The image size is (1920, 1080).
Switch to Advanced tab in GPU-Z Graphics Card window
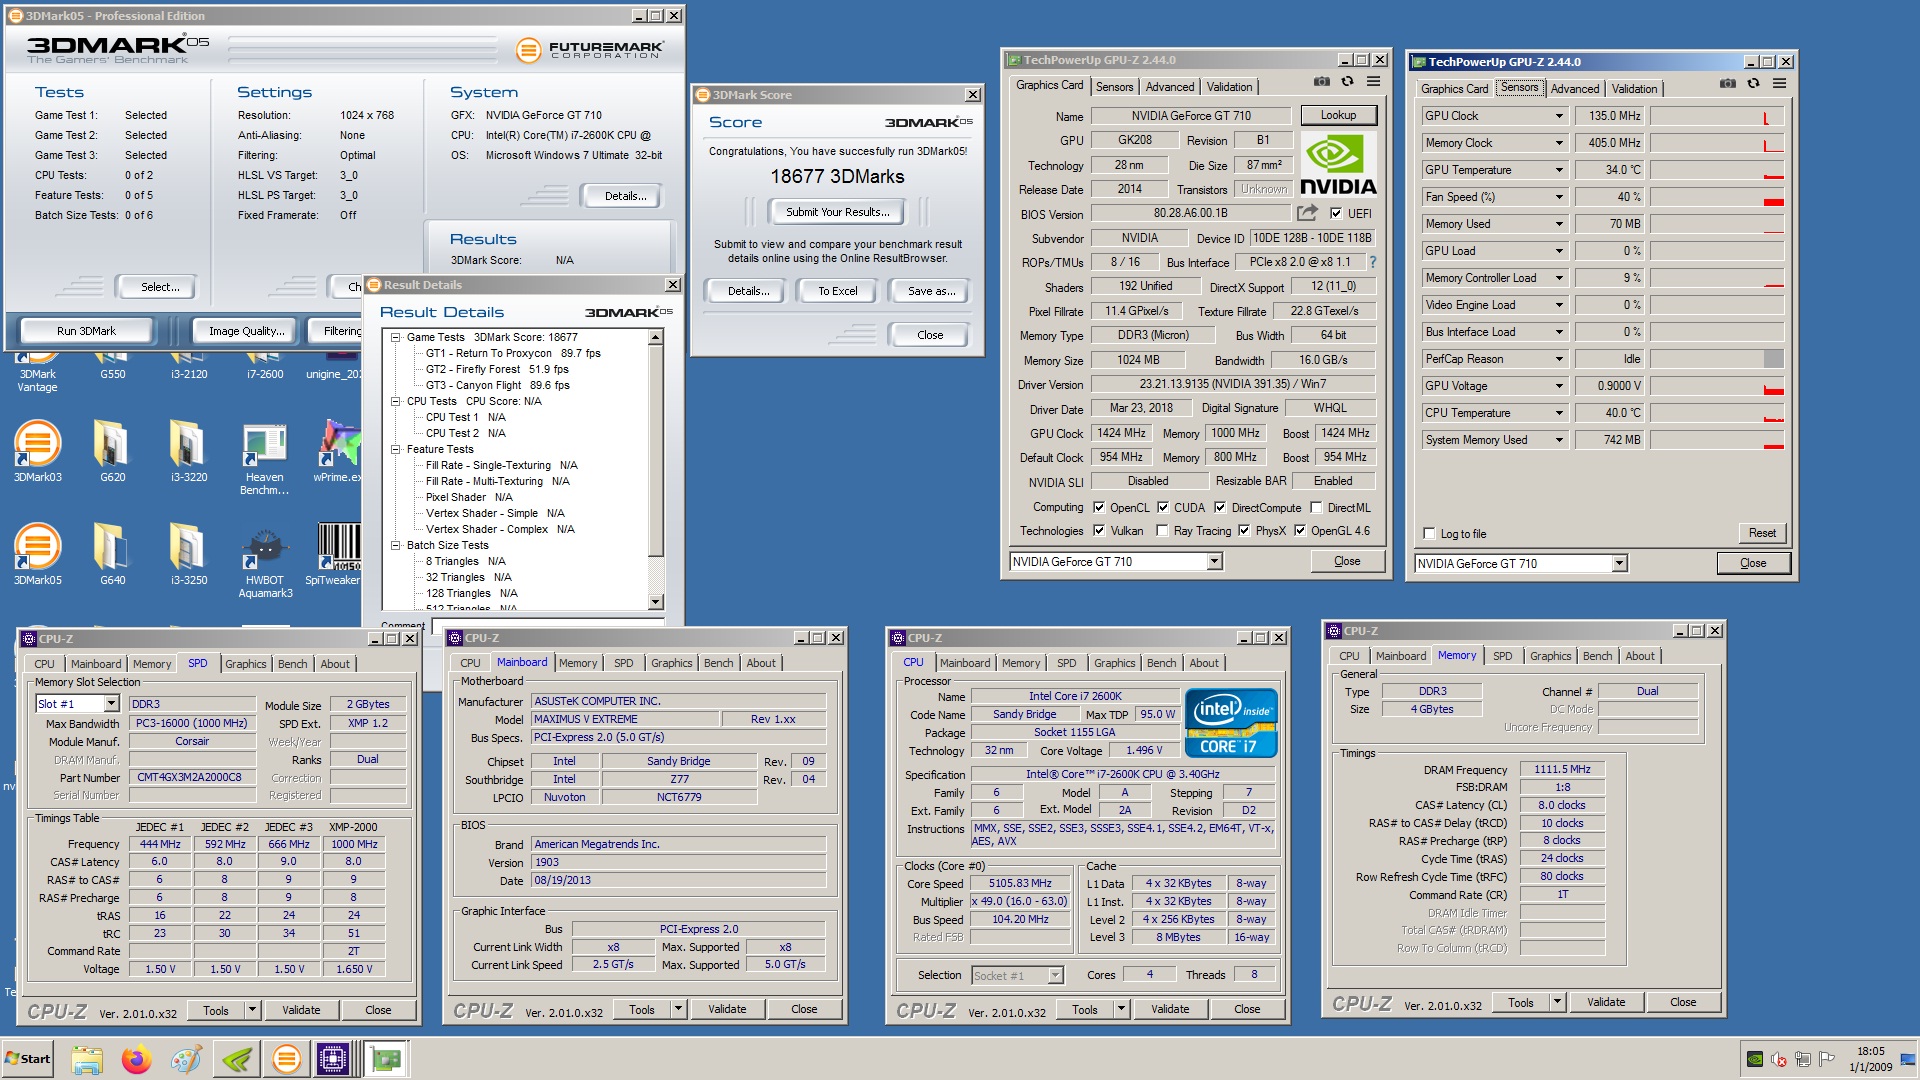(1169, 87)
